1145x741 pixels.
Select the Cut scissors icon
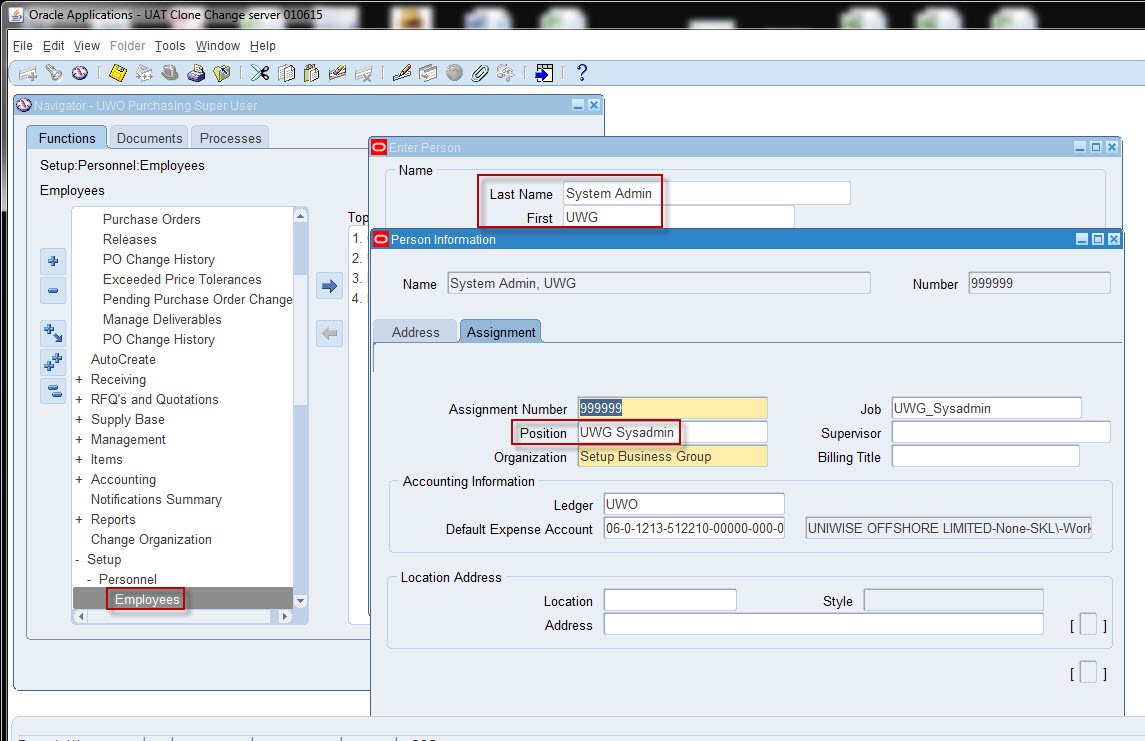258,72
